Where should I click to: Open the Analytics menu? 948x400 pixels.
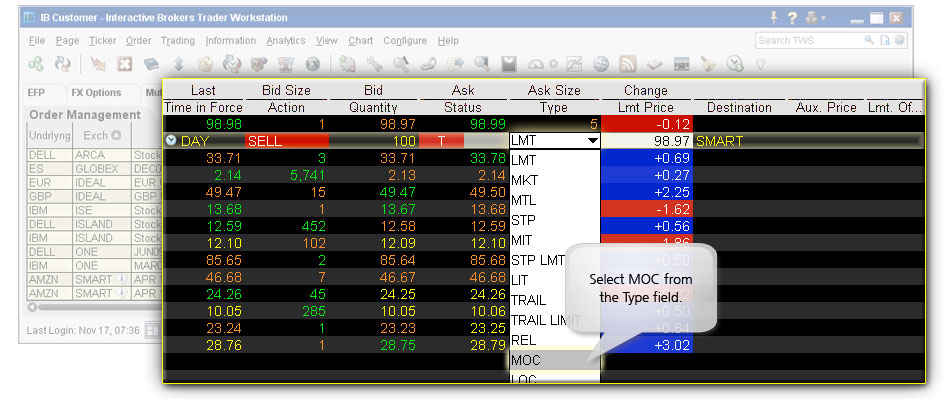(285, 40)
